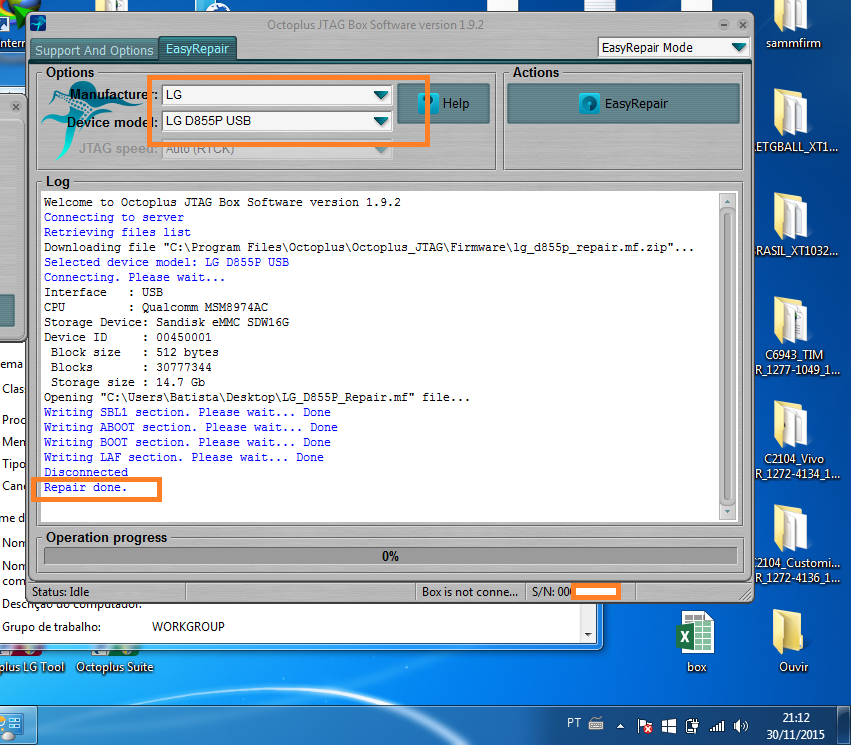Click the 'Downloading file' log line
Screen dimensions: 851x745
coord(369,247)
